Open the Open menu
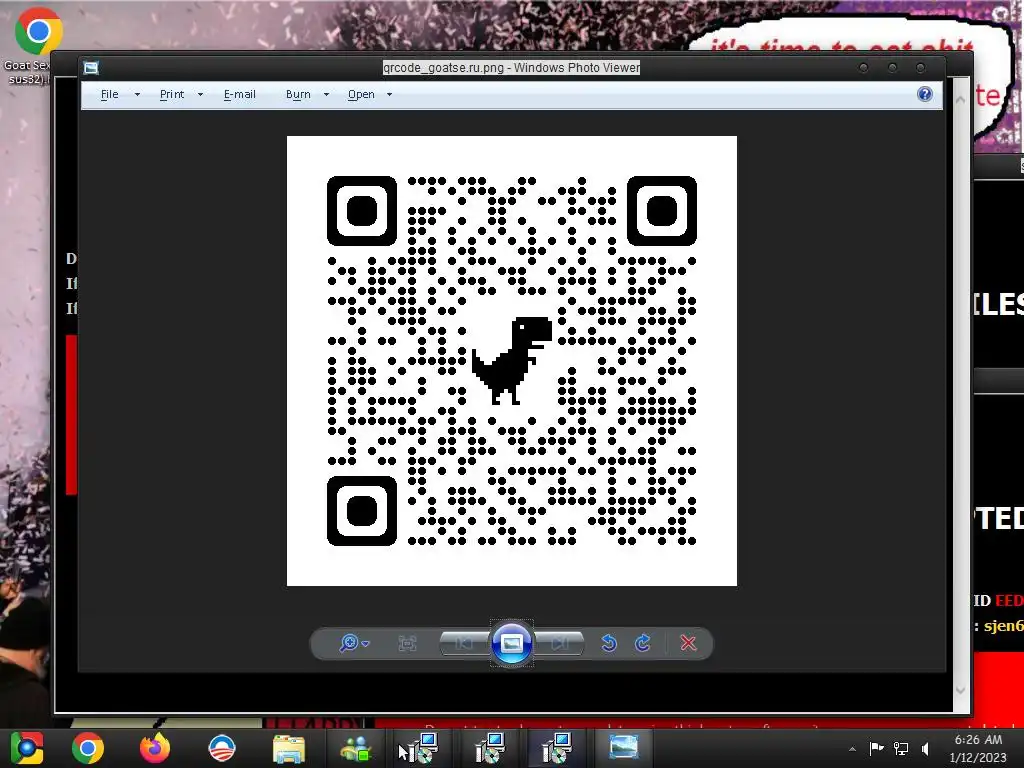1024x768 pixels. [x=361, y=95]
